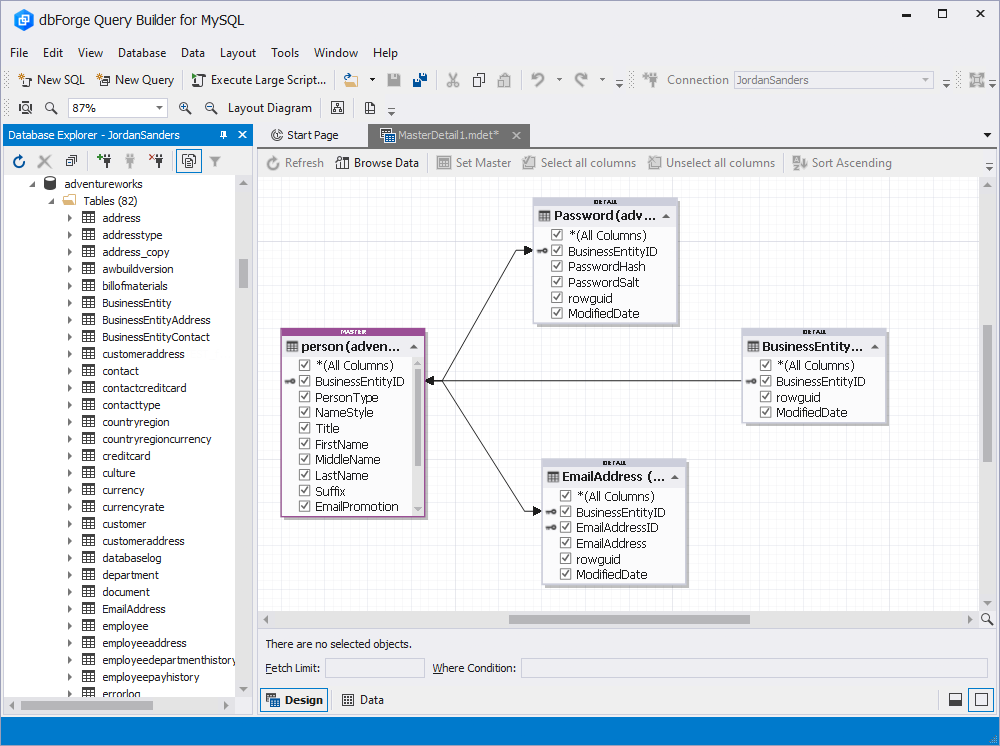Close the MasterDetail1.mdet tab
The width and height of the screenshot is (1000, 746).
click(516, 135)
